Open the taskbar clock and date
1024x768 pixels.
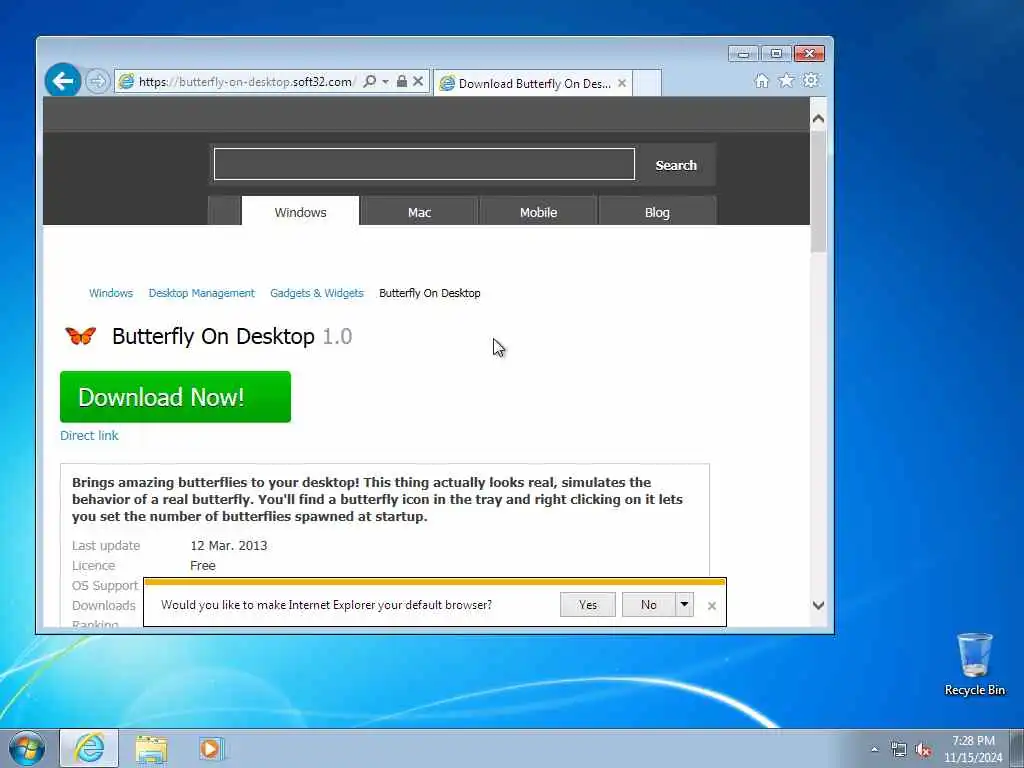[973, 749]
